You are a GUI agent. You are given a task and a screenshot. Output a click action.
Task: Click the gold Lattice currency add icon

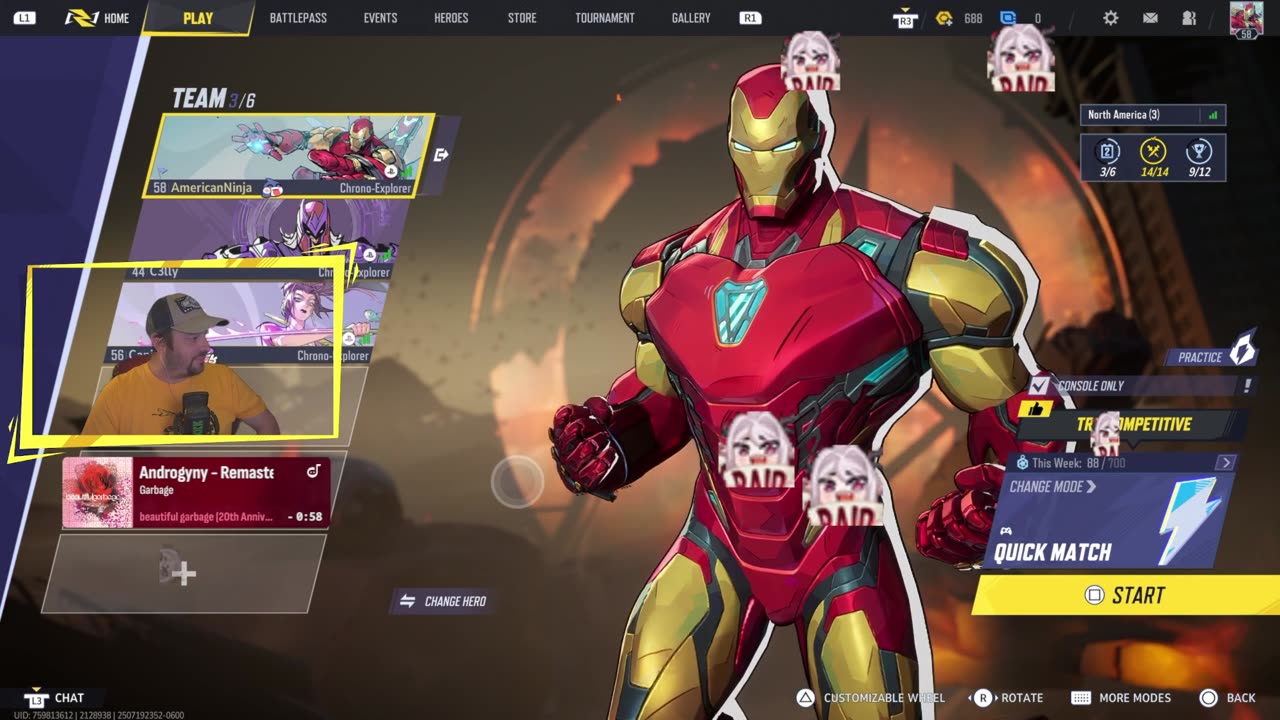click(x=943, y=18)
